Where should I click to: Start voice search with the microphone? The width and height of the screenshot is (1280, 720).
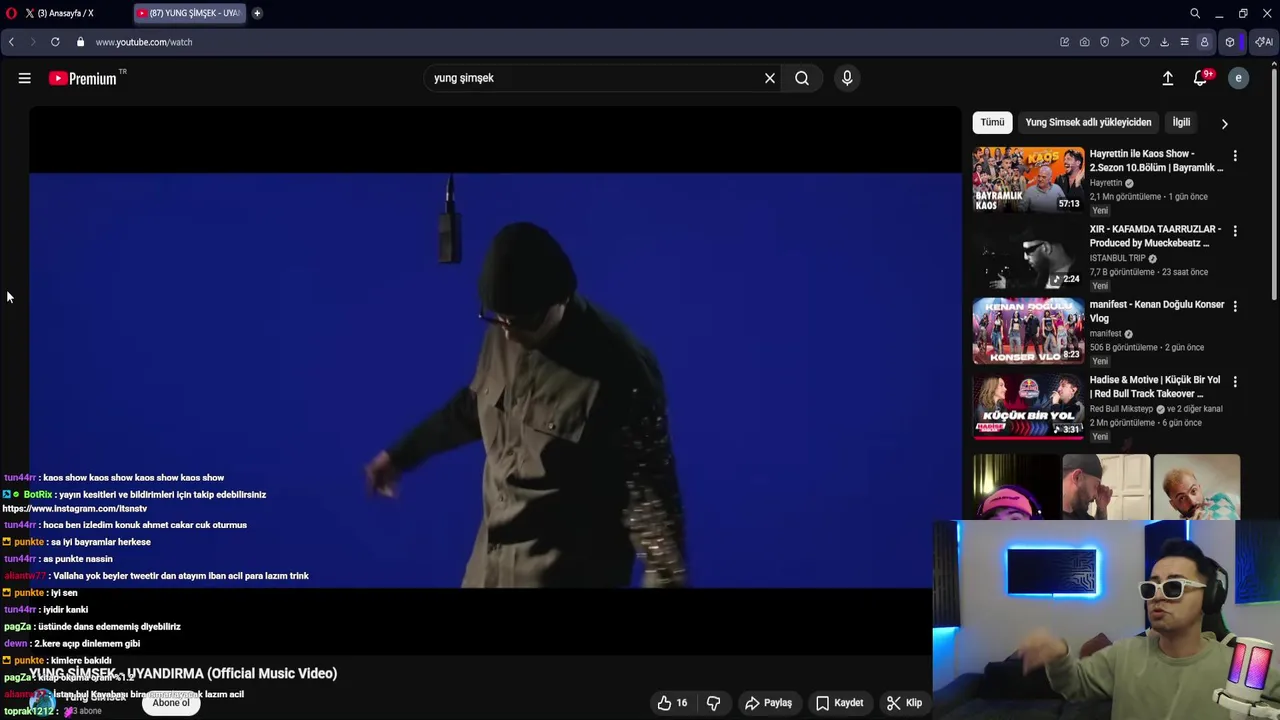[847, 78]
